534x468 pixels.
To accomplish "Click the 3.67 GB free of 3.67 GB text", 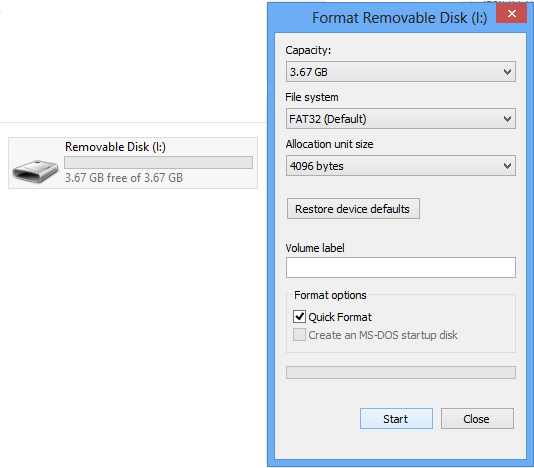I will pos(124,178).
